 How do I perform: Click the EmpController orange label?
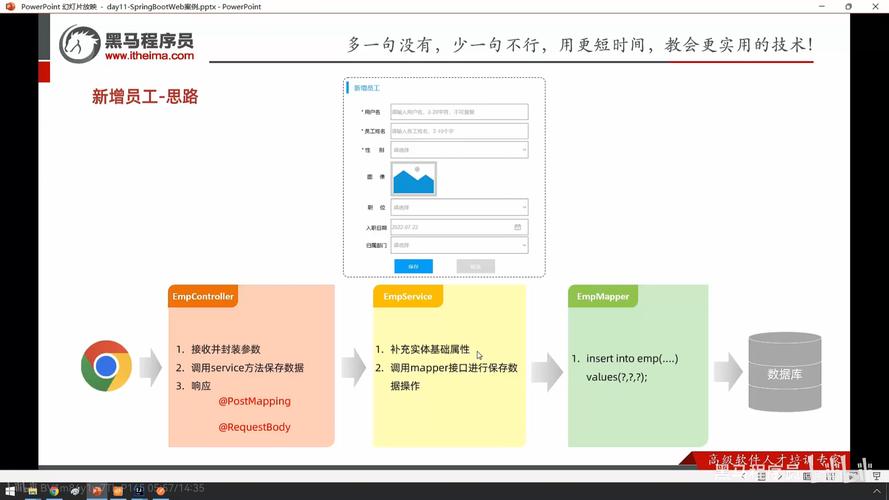point(203,296)
